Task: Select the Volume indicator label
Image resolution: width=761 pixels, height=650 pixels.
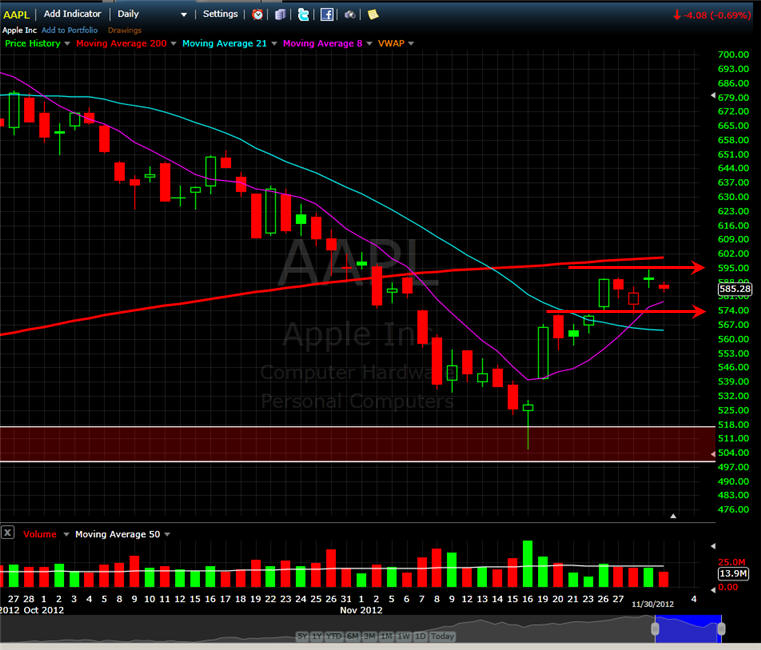Action: click(40, 534)
